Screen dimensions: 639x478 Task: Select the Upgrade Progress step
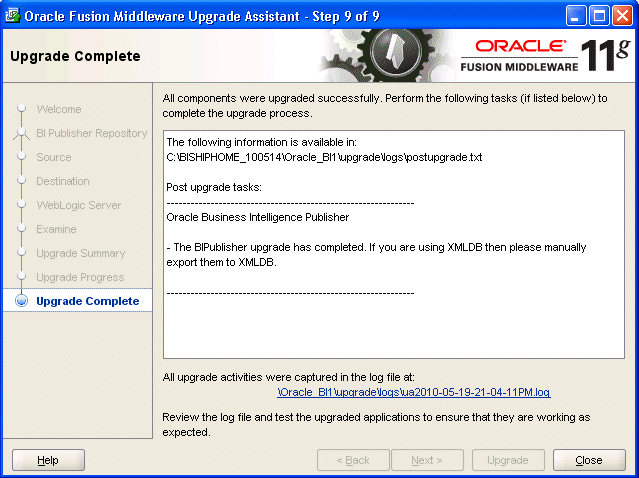click(80, 277)
